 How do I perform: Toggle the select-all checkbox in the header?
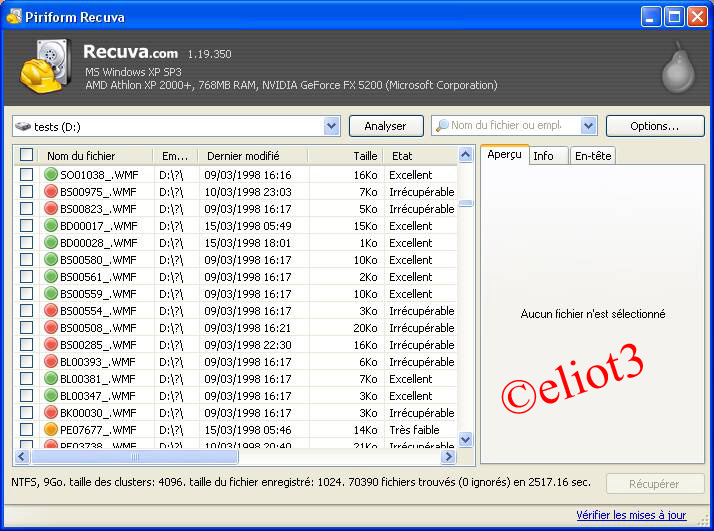click(x=26, y=155)
